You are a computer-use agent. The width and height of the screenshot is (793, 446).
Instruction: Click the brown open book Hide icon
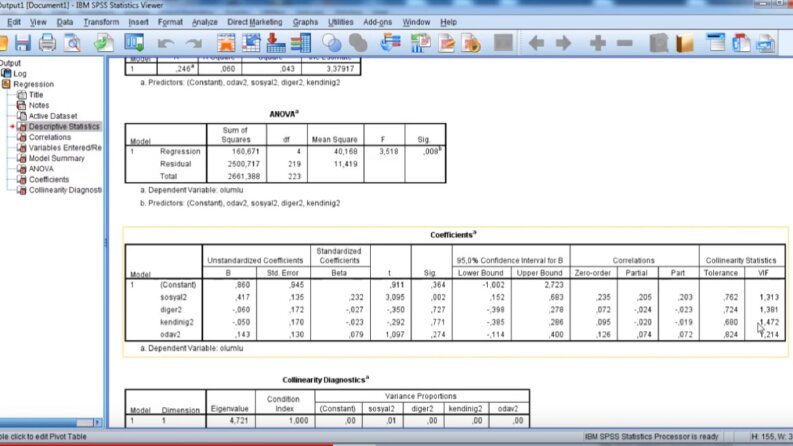pyautogui.click(x=684, y=43)
